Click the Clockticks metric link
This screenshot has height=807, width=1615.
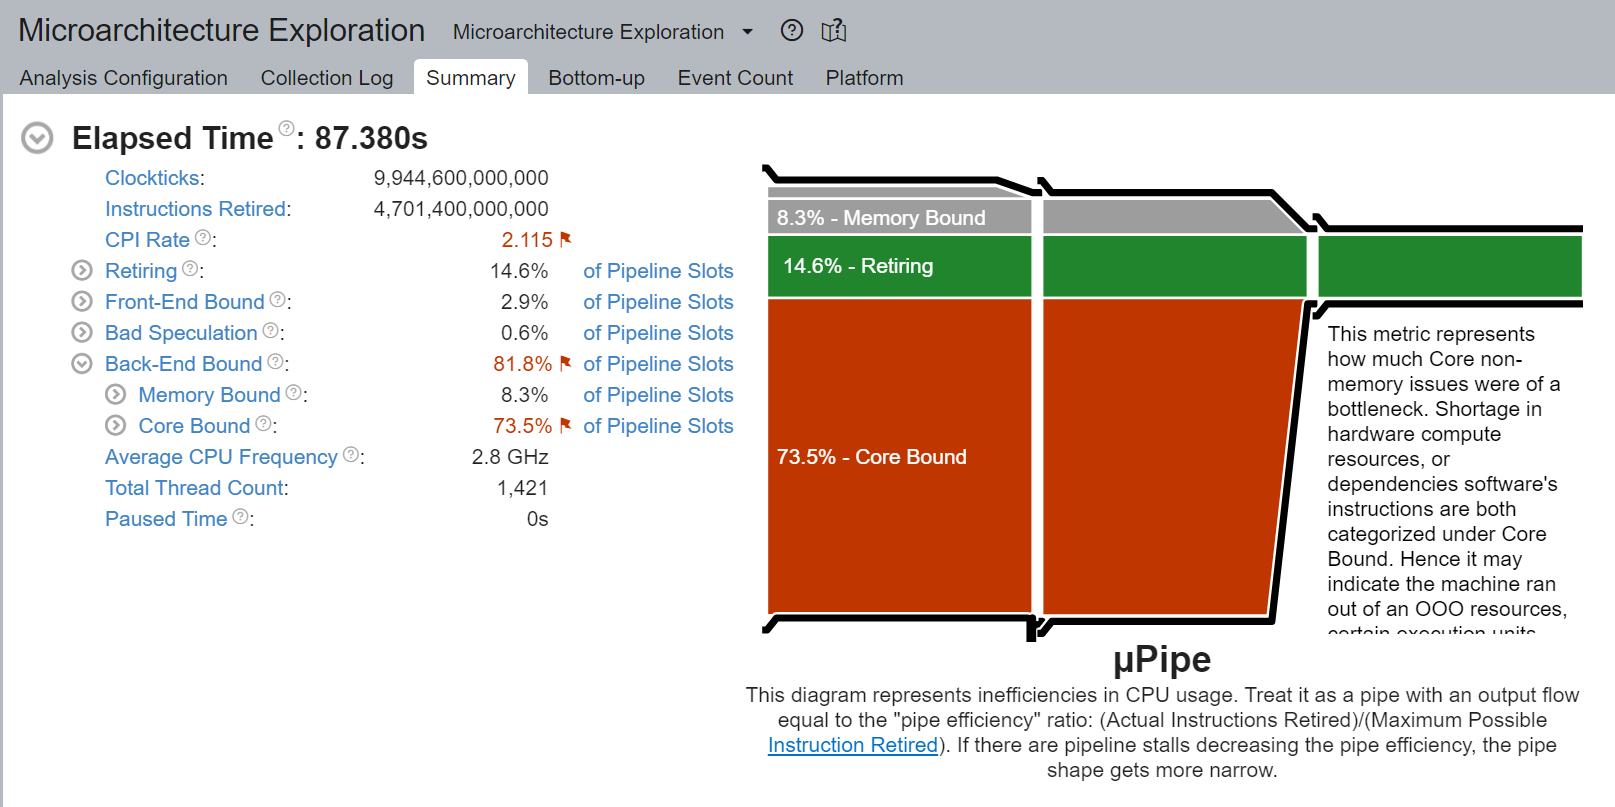(x=153, y=178)
